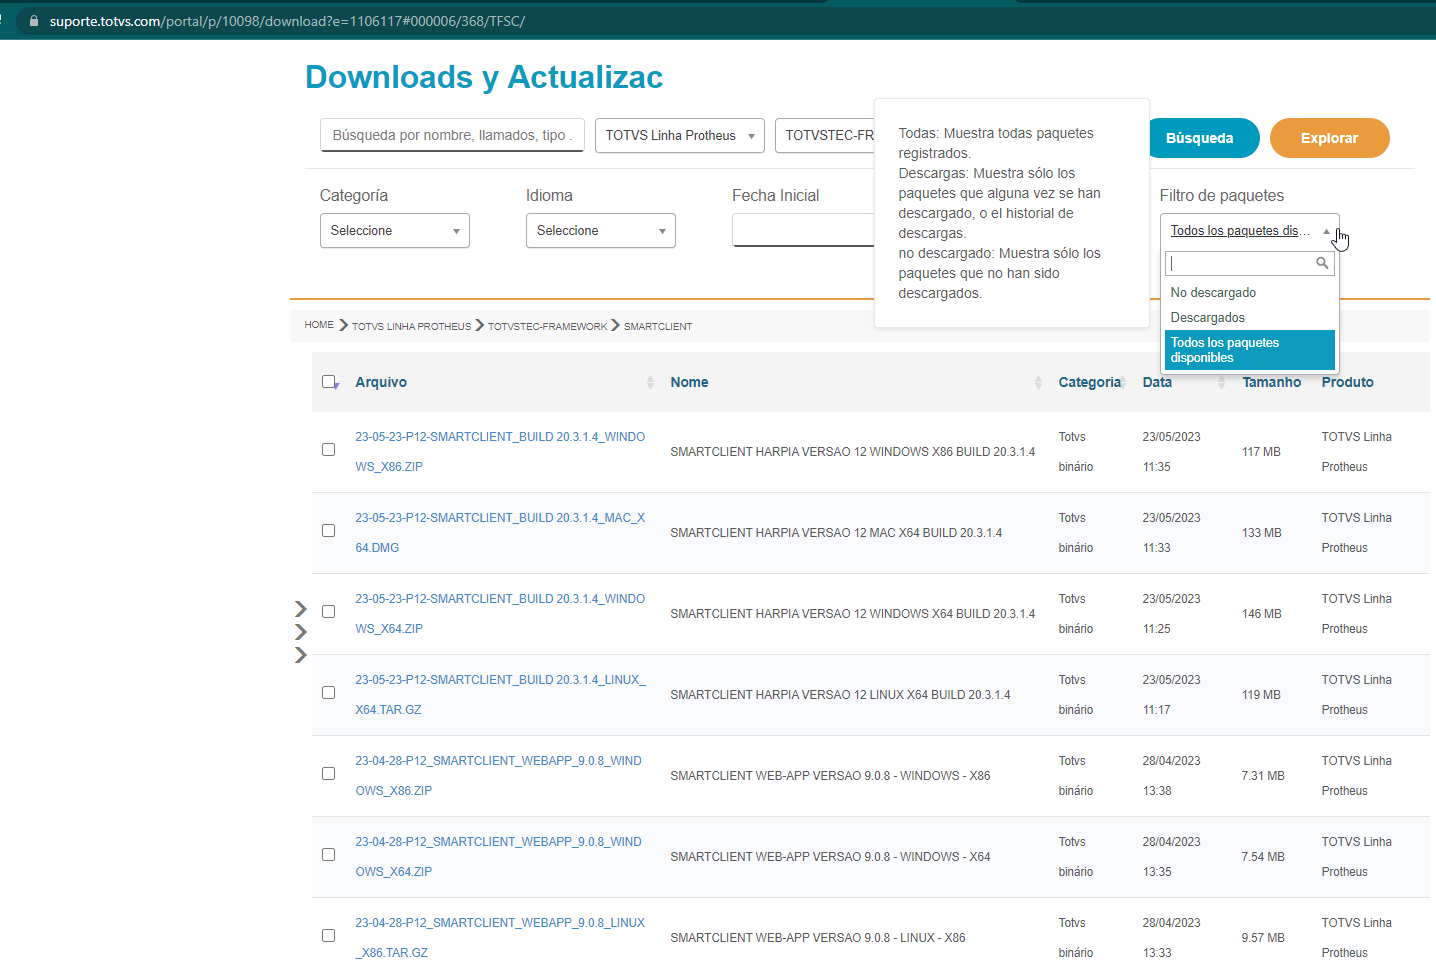
Task: Sort by Arquivo column header
Action: pyautogui.click(x=381, y=382)
